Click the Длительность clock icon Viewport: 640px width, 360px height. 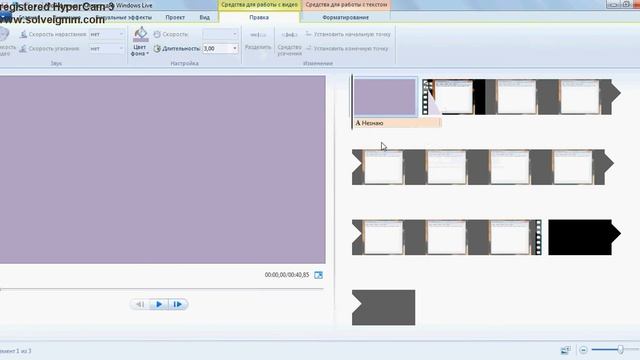(x=157, y=49)
